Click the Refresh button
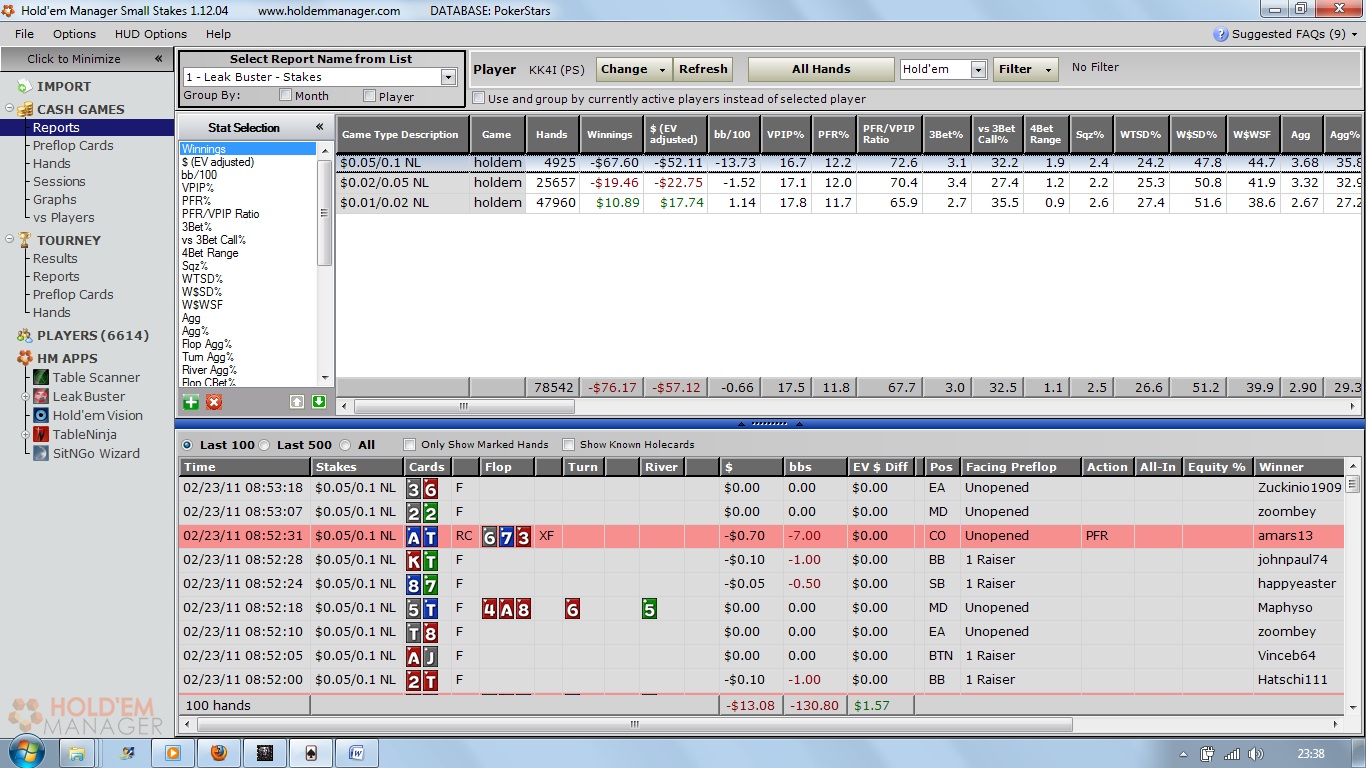This screenshot has height=768, width=1366. pyautogui.click(x=703, y=70)
